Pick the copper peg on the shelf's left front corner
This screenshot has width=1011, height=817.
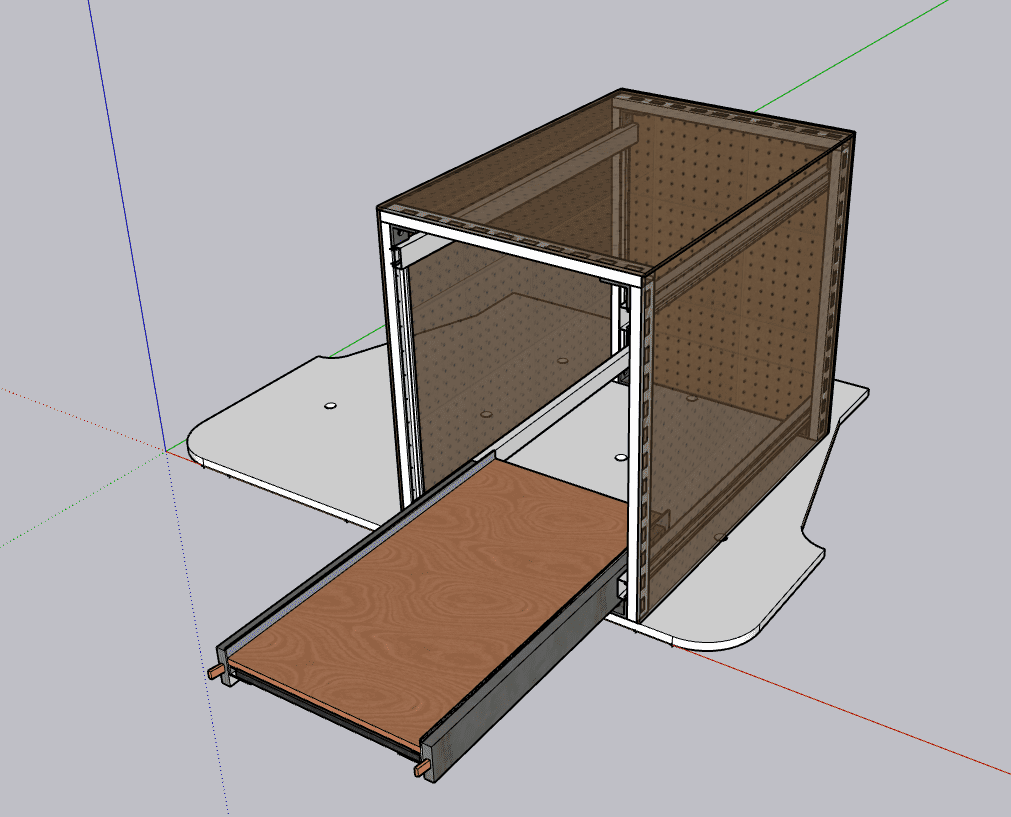pyautogui.click(x=217, y=672)
